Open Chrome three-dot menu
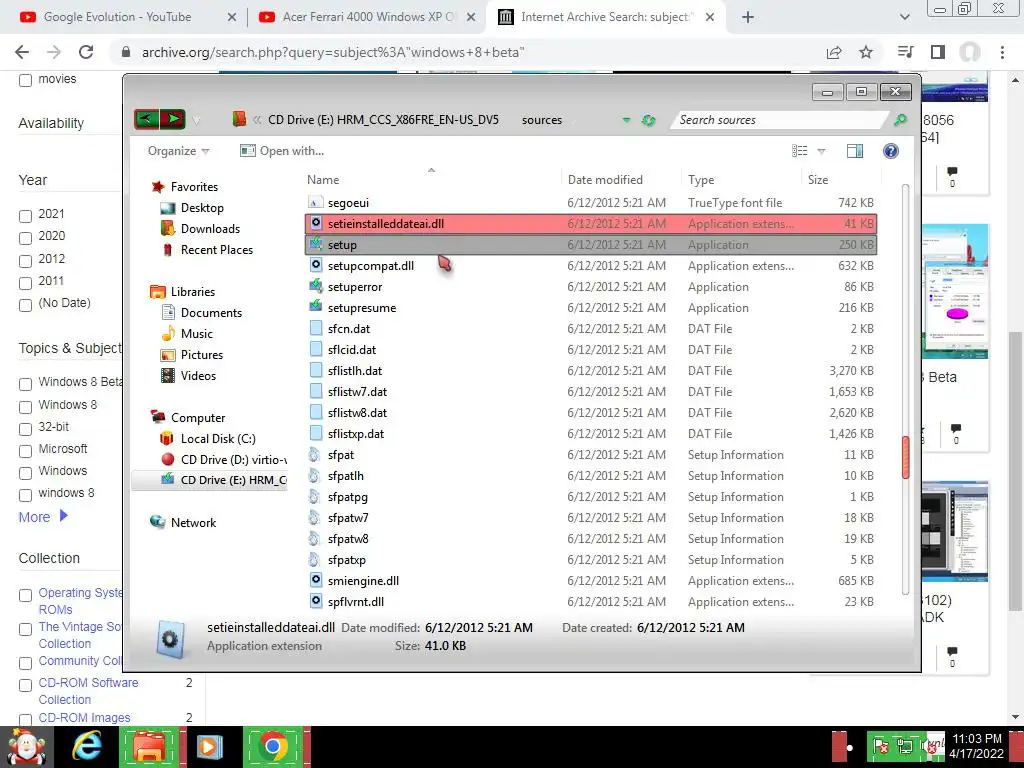Viewport: 1024px width, 768px height. [x=1002, y=52]
